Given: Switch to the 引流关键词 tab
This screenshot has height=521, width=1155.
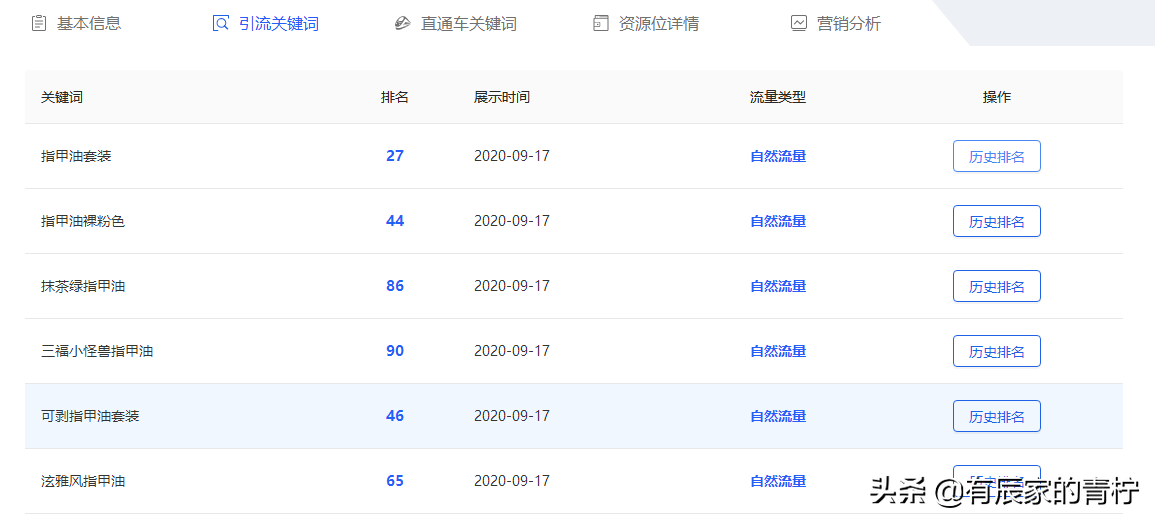Looking at the screenshot, I should click(266, 24).
